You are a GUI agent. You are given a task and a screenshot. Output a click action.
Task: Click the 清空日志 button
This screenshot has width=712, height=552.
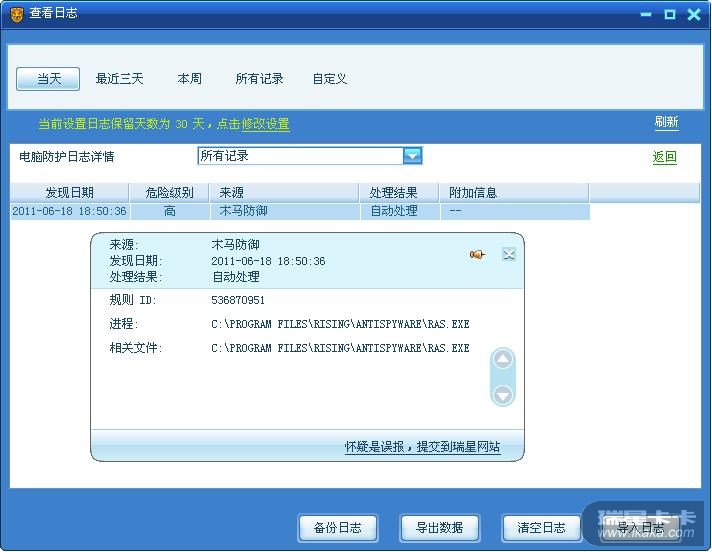541,528
